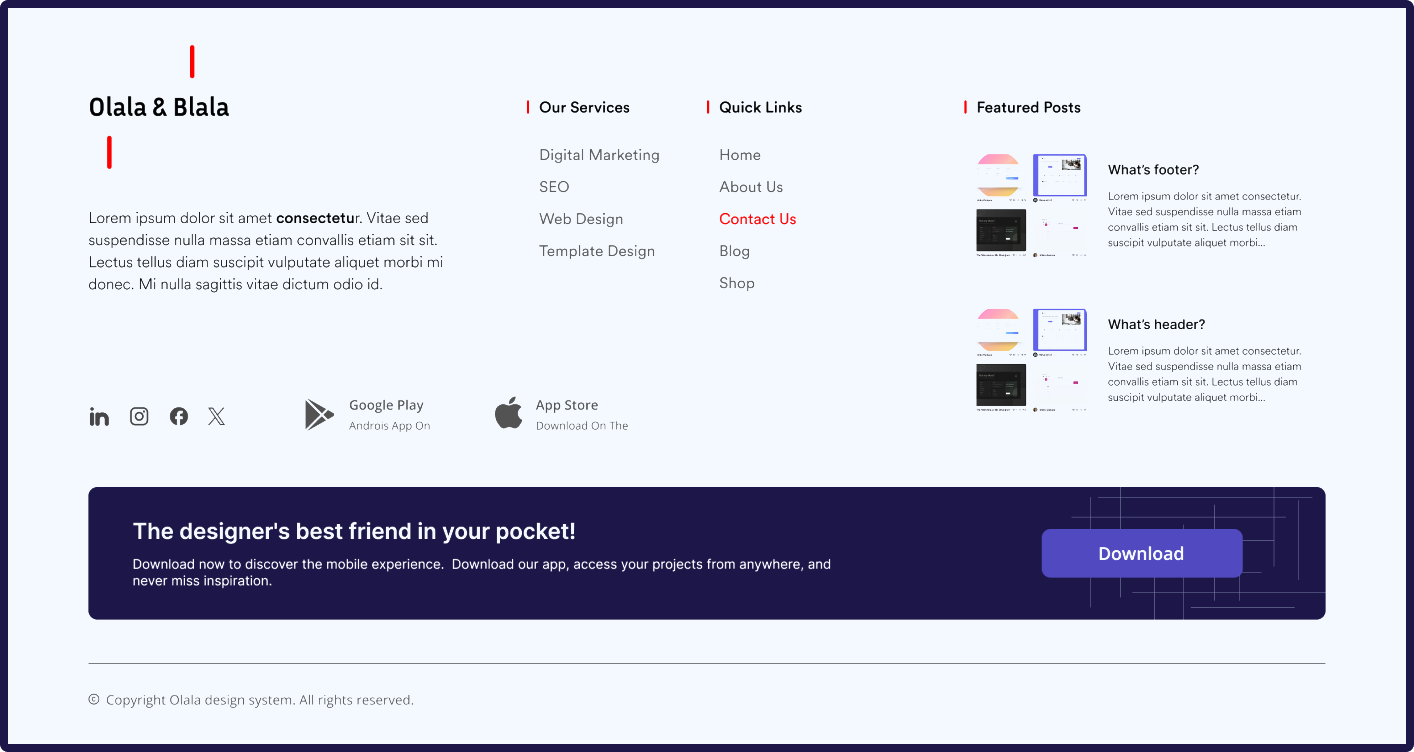The height and width of the screenshot is (752, 1414).
Task: Open Template Design link
Action: point(597,251)
